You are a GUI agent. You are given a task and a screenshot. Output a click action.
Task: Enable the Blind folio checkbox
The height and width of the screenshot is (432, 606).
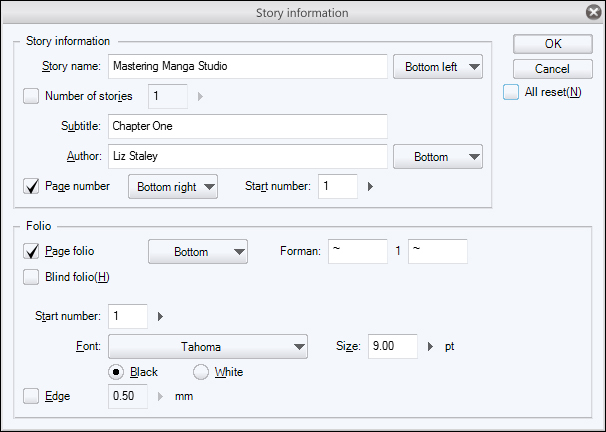pyautogui.click(x=31, y=277)
